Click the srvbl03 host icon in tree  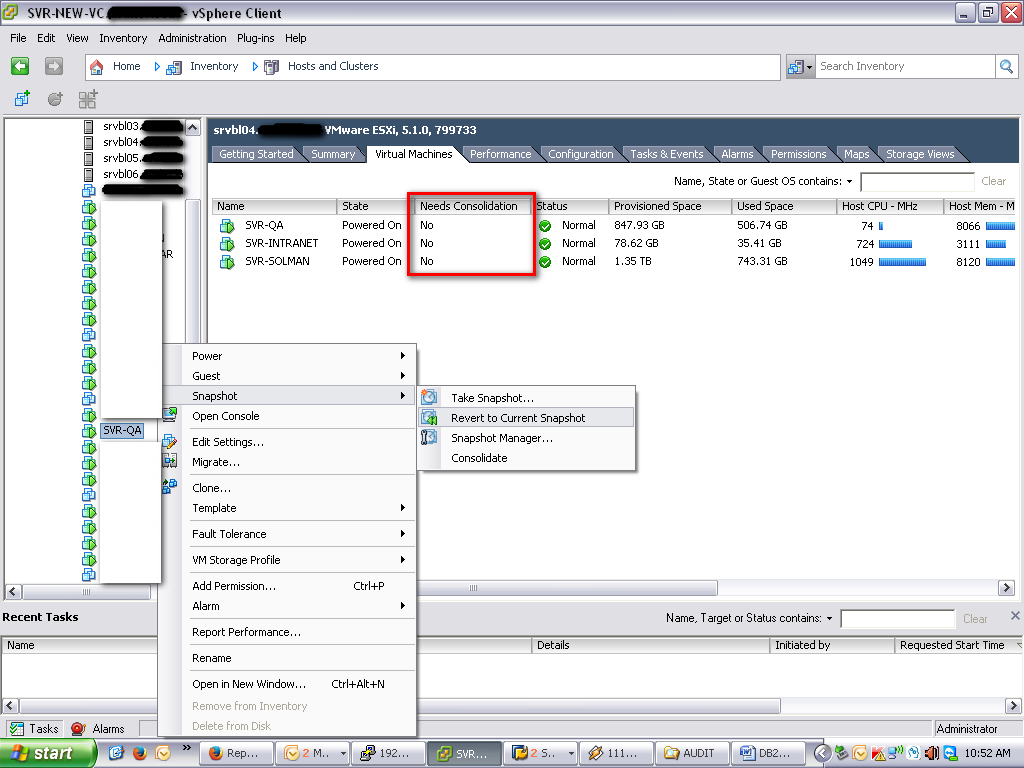click(x=89, y=126)
